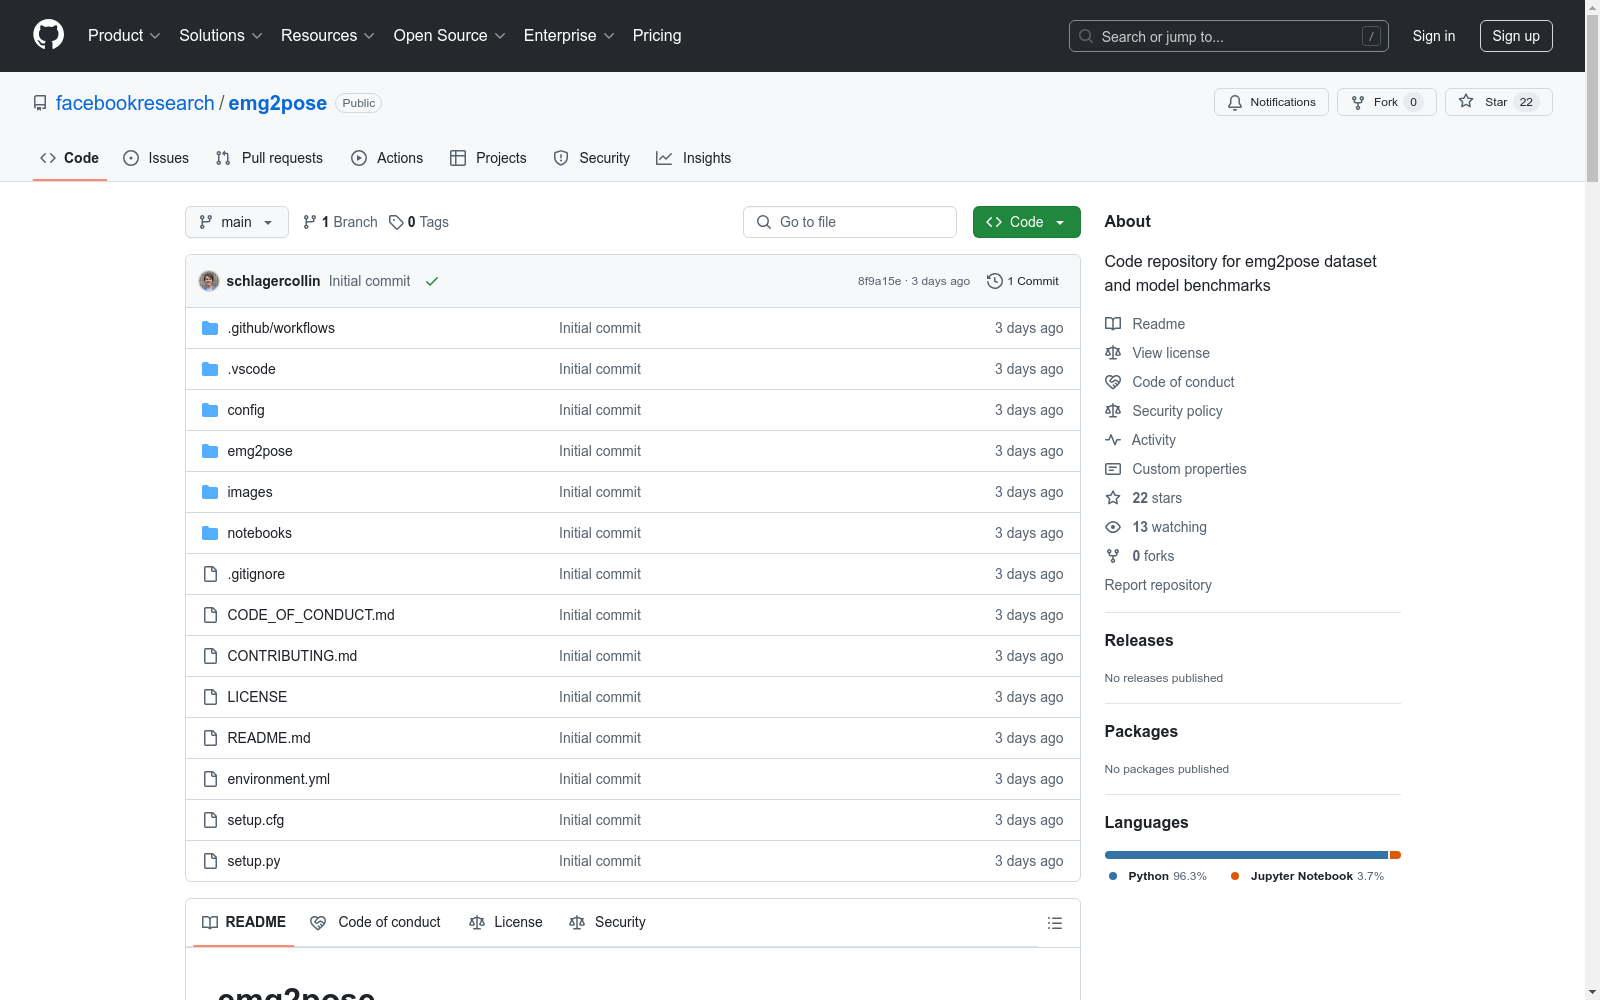Open the Solutions menu in header
This screenshot has width=1600, height=1000.
[x=220, y=36]
